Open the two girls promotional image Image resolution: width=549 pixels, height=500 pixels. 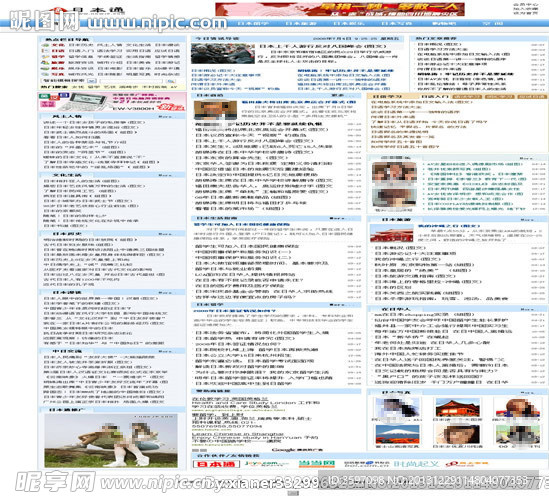(111, 440)
